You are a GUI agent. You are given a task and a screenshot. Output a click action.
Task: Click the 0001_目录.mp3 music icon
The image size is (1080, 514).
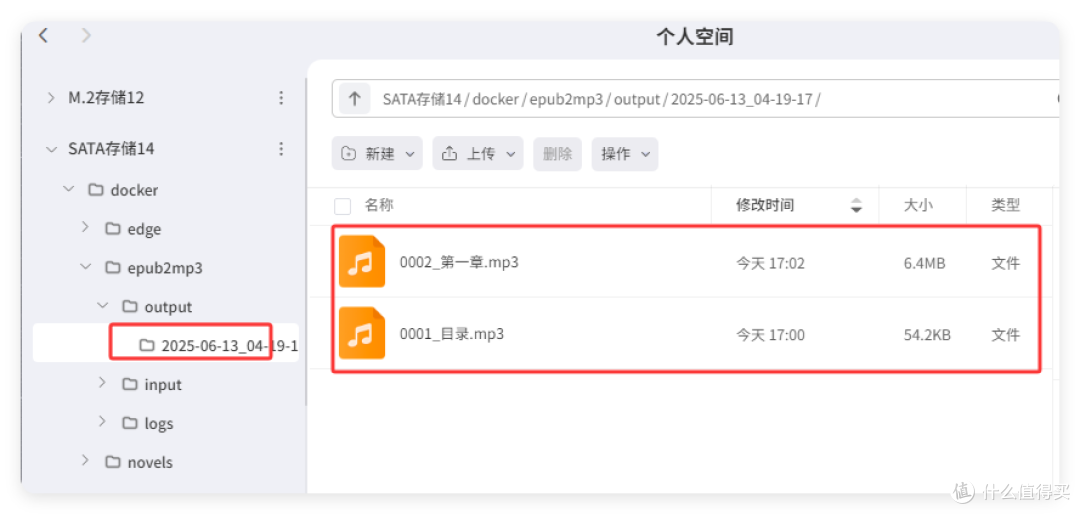coord(362,333)
